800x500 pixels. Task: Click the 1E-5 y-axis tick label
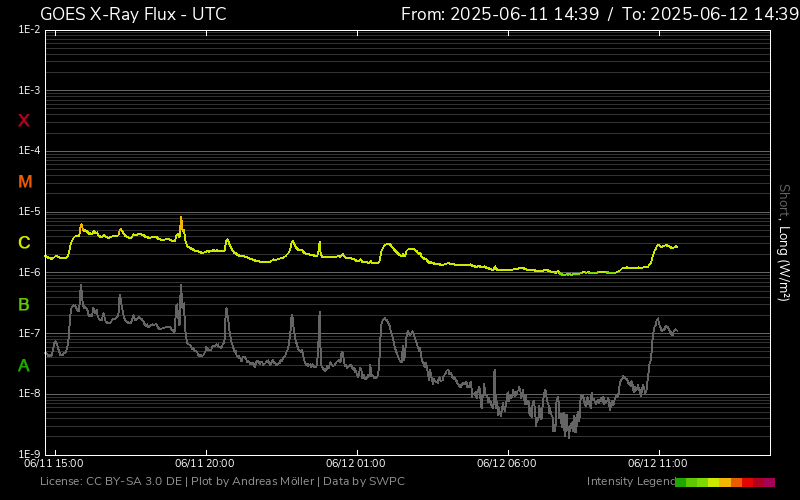pos(28,212)
